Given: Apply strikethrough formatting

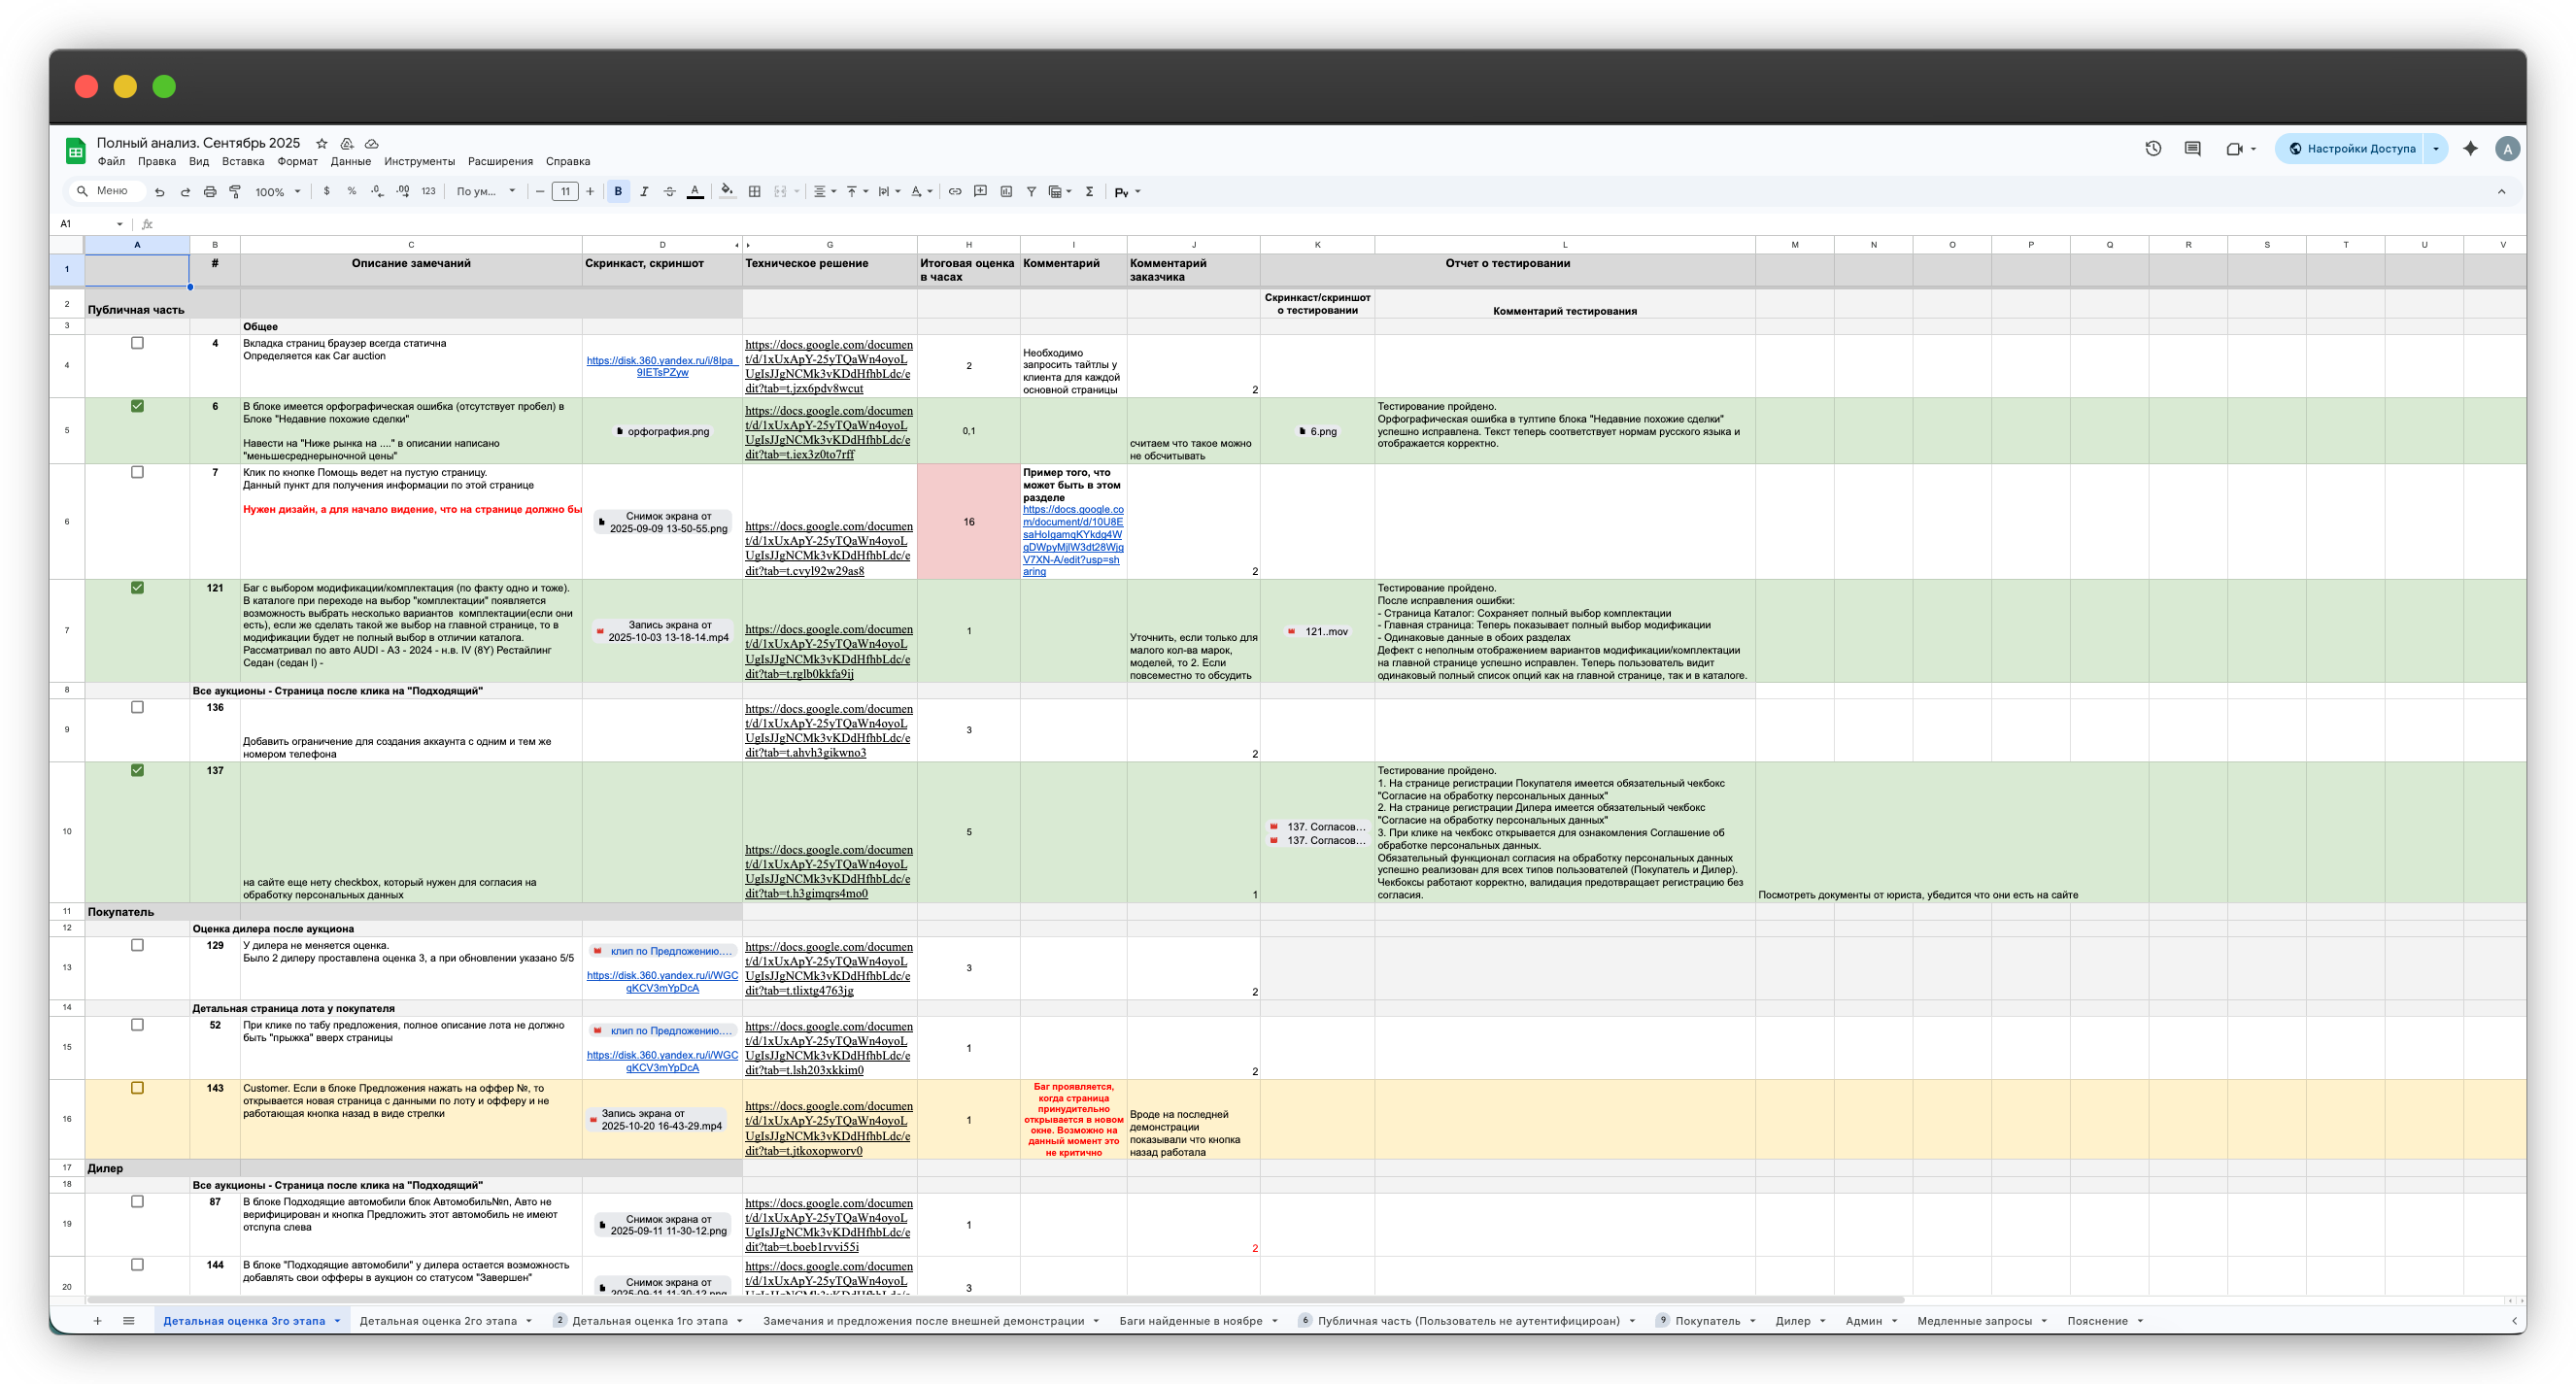Looking at the screenshot, I should (669, 192).
